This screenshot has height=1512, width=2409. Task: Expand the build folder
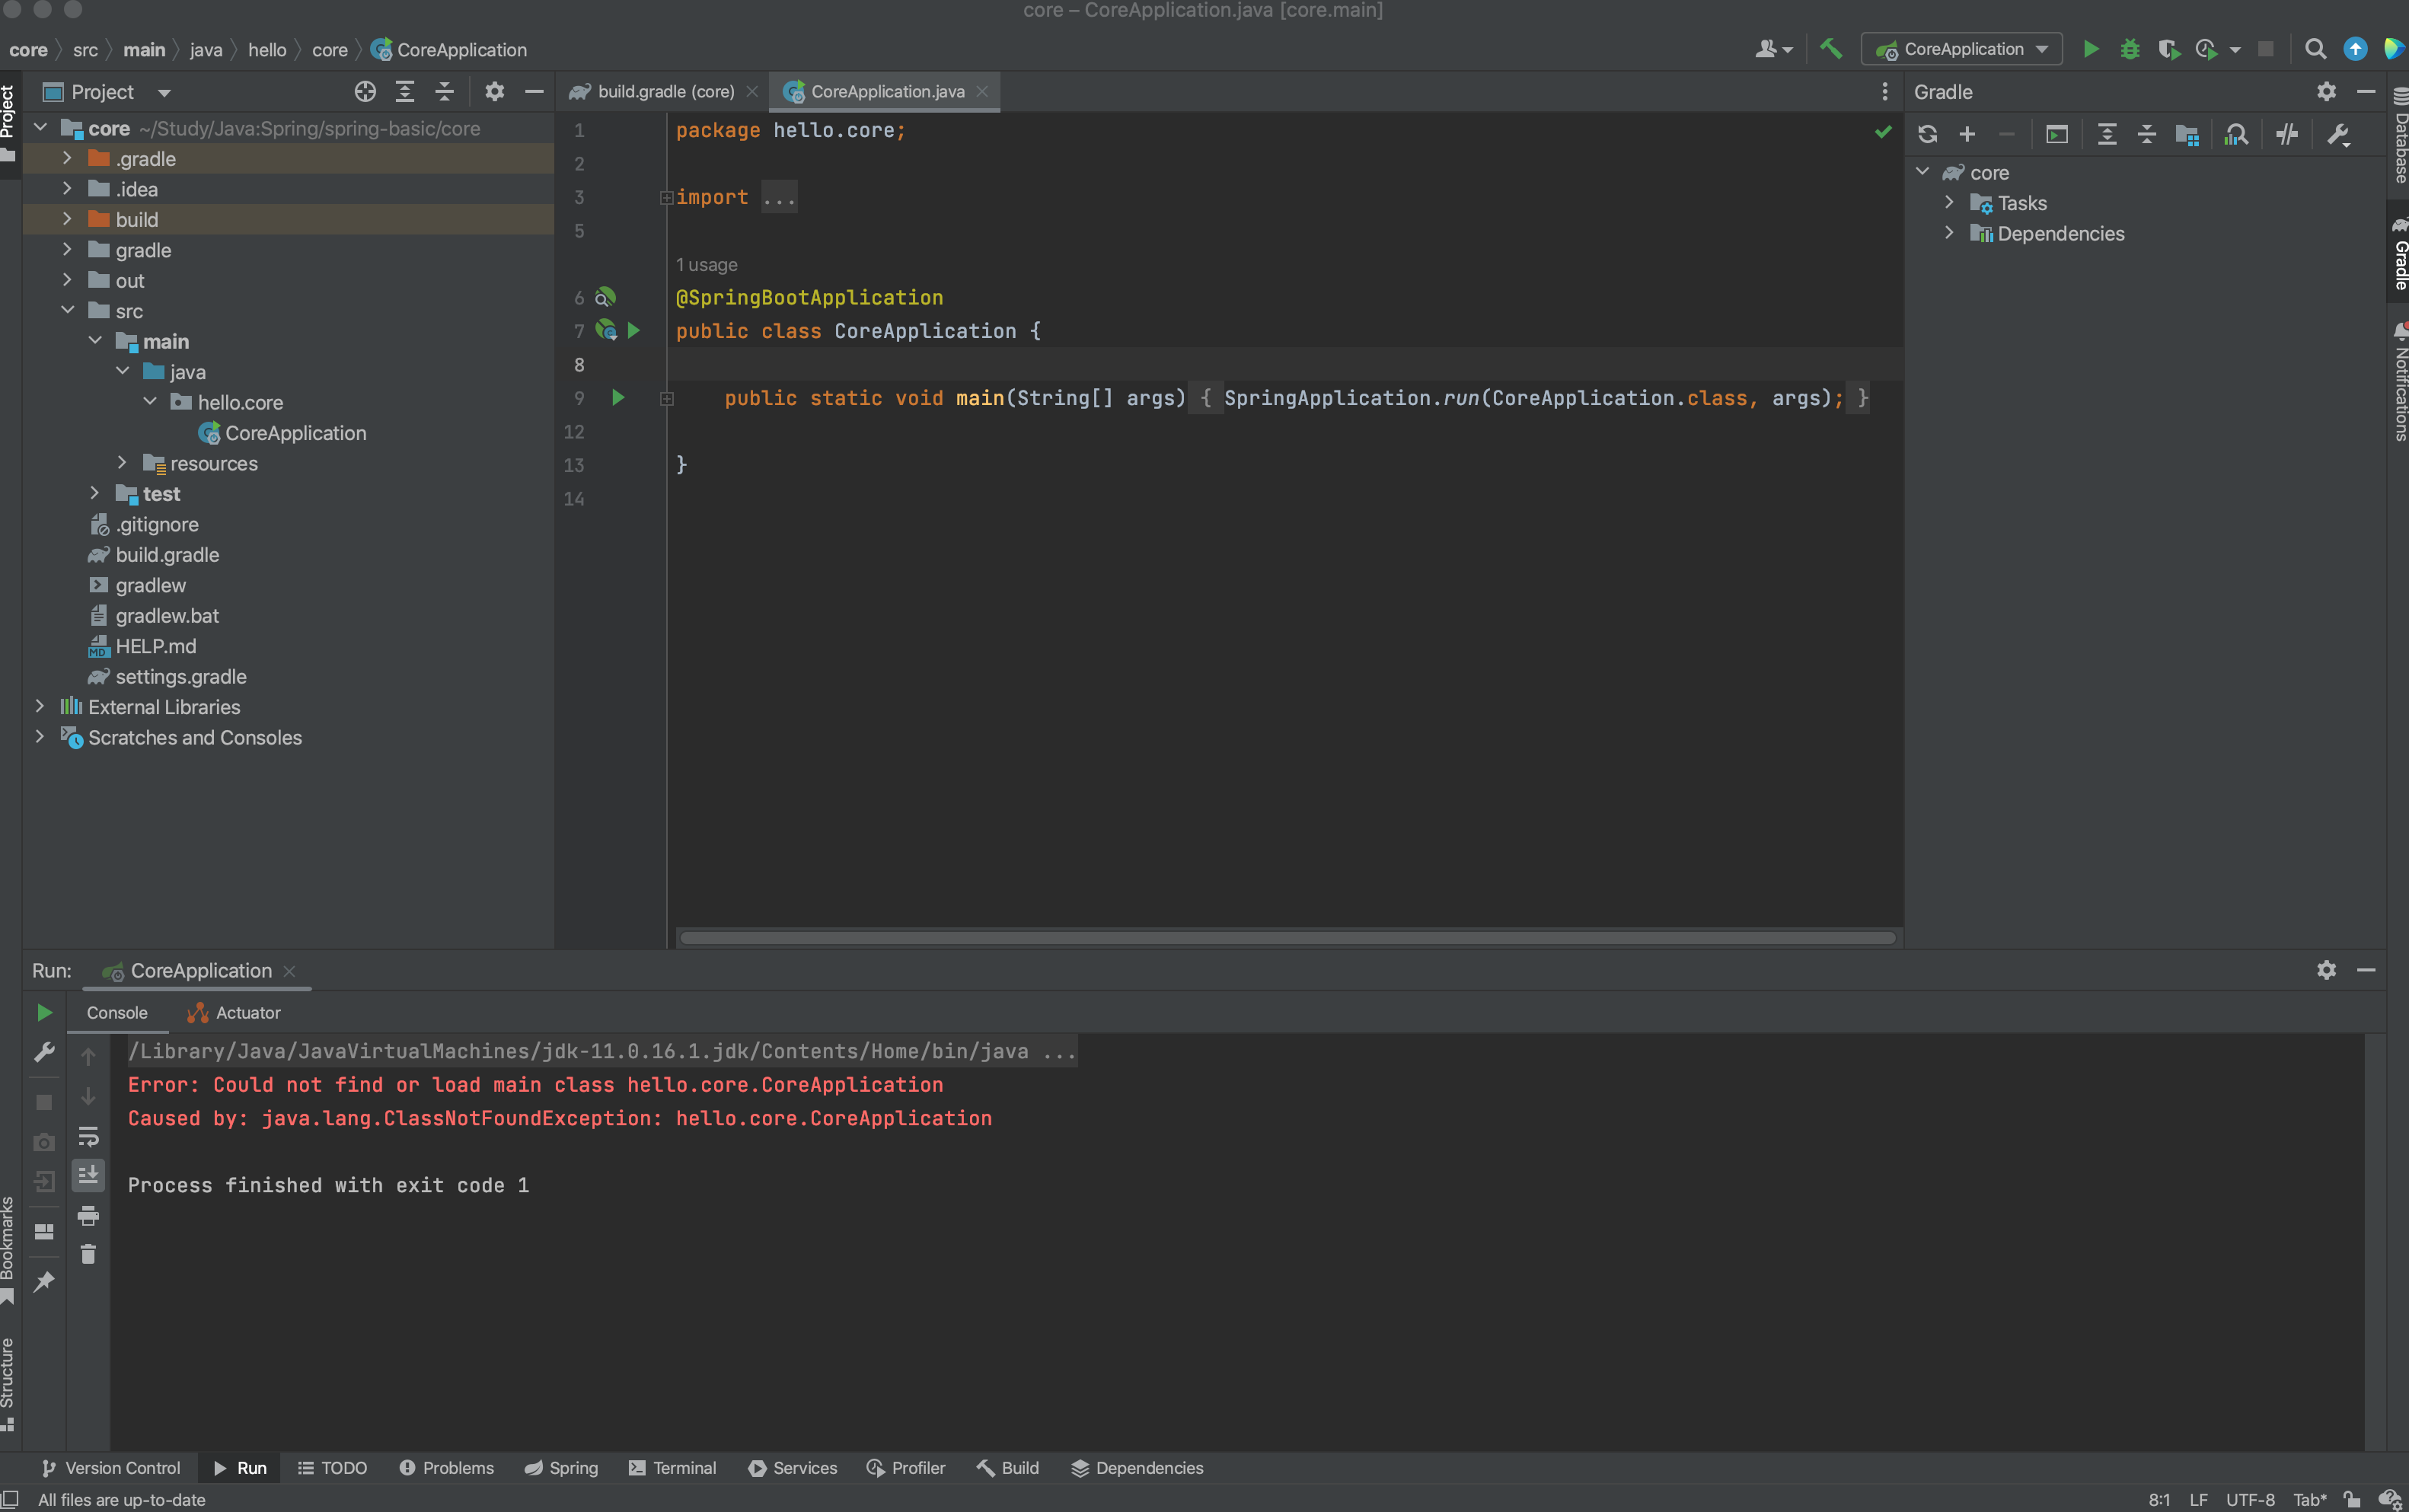(x=67, y=219)
